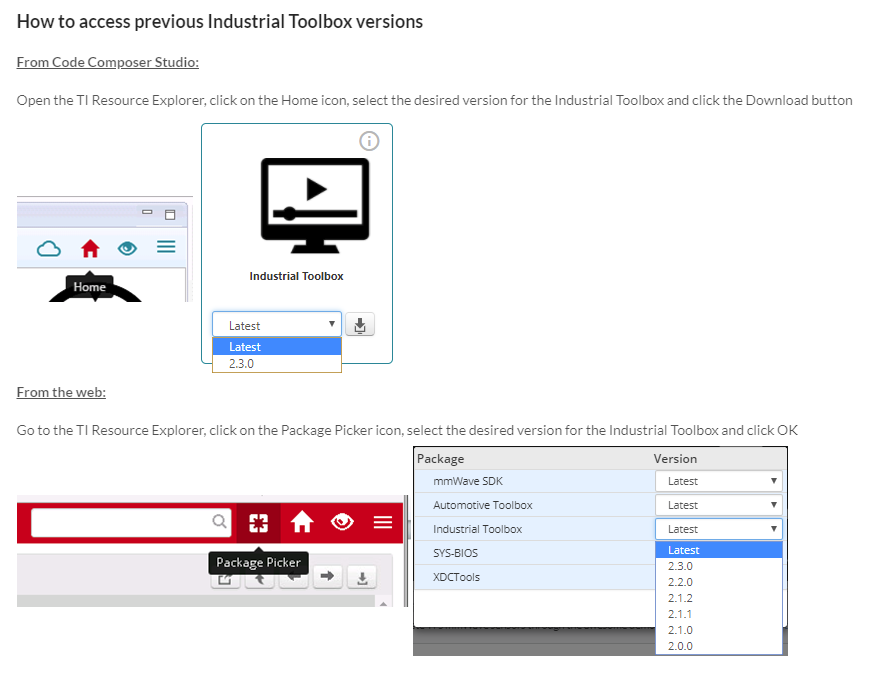Image resolution: width=885 pixels, height=677 pixels.
Task: Open the white hamburger menu in red toolbar
Action: [383, 522]
